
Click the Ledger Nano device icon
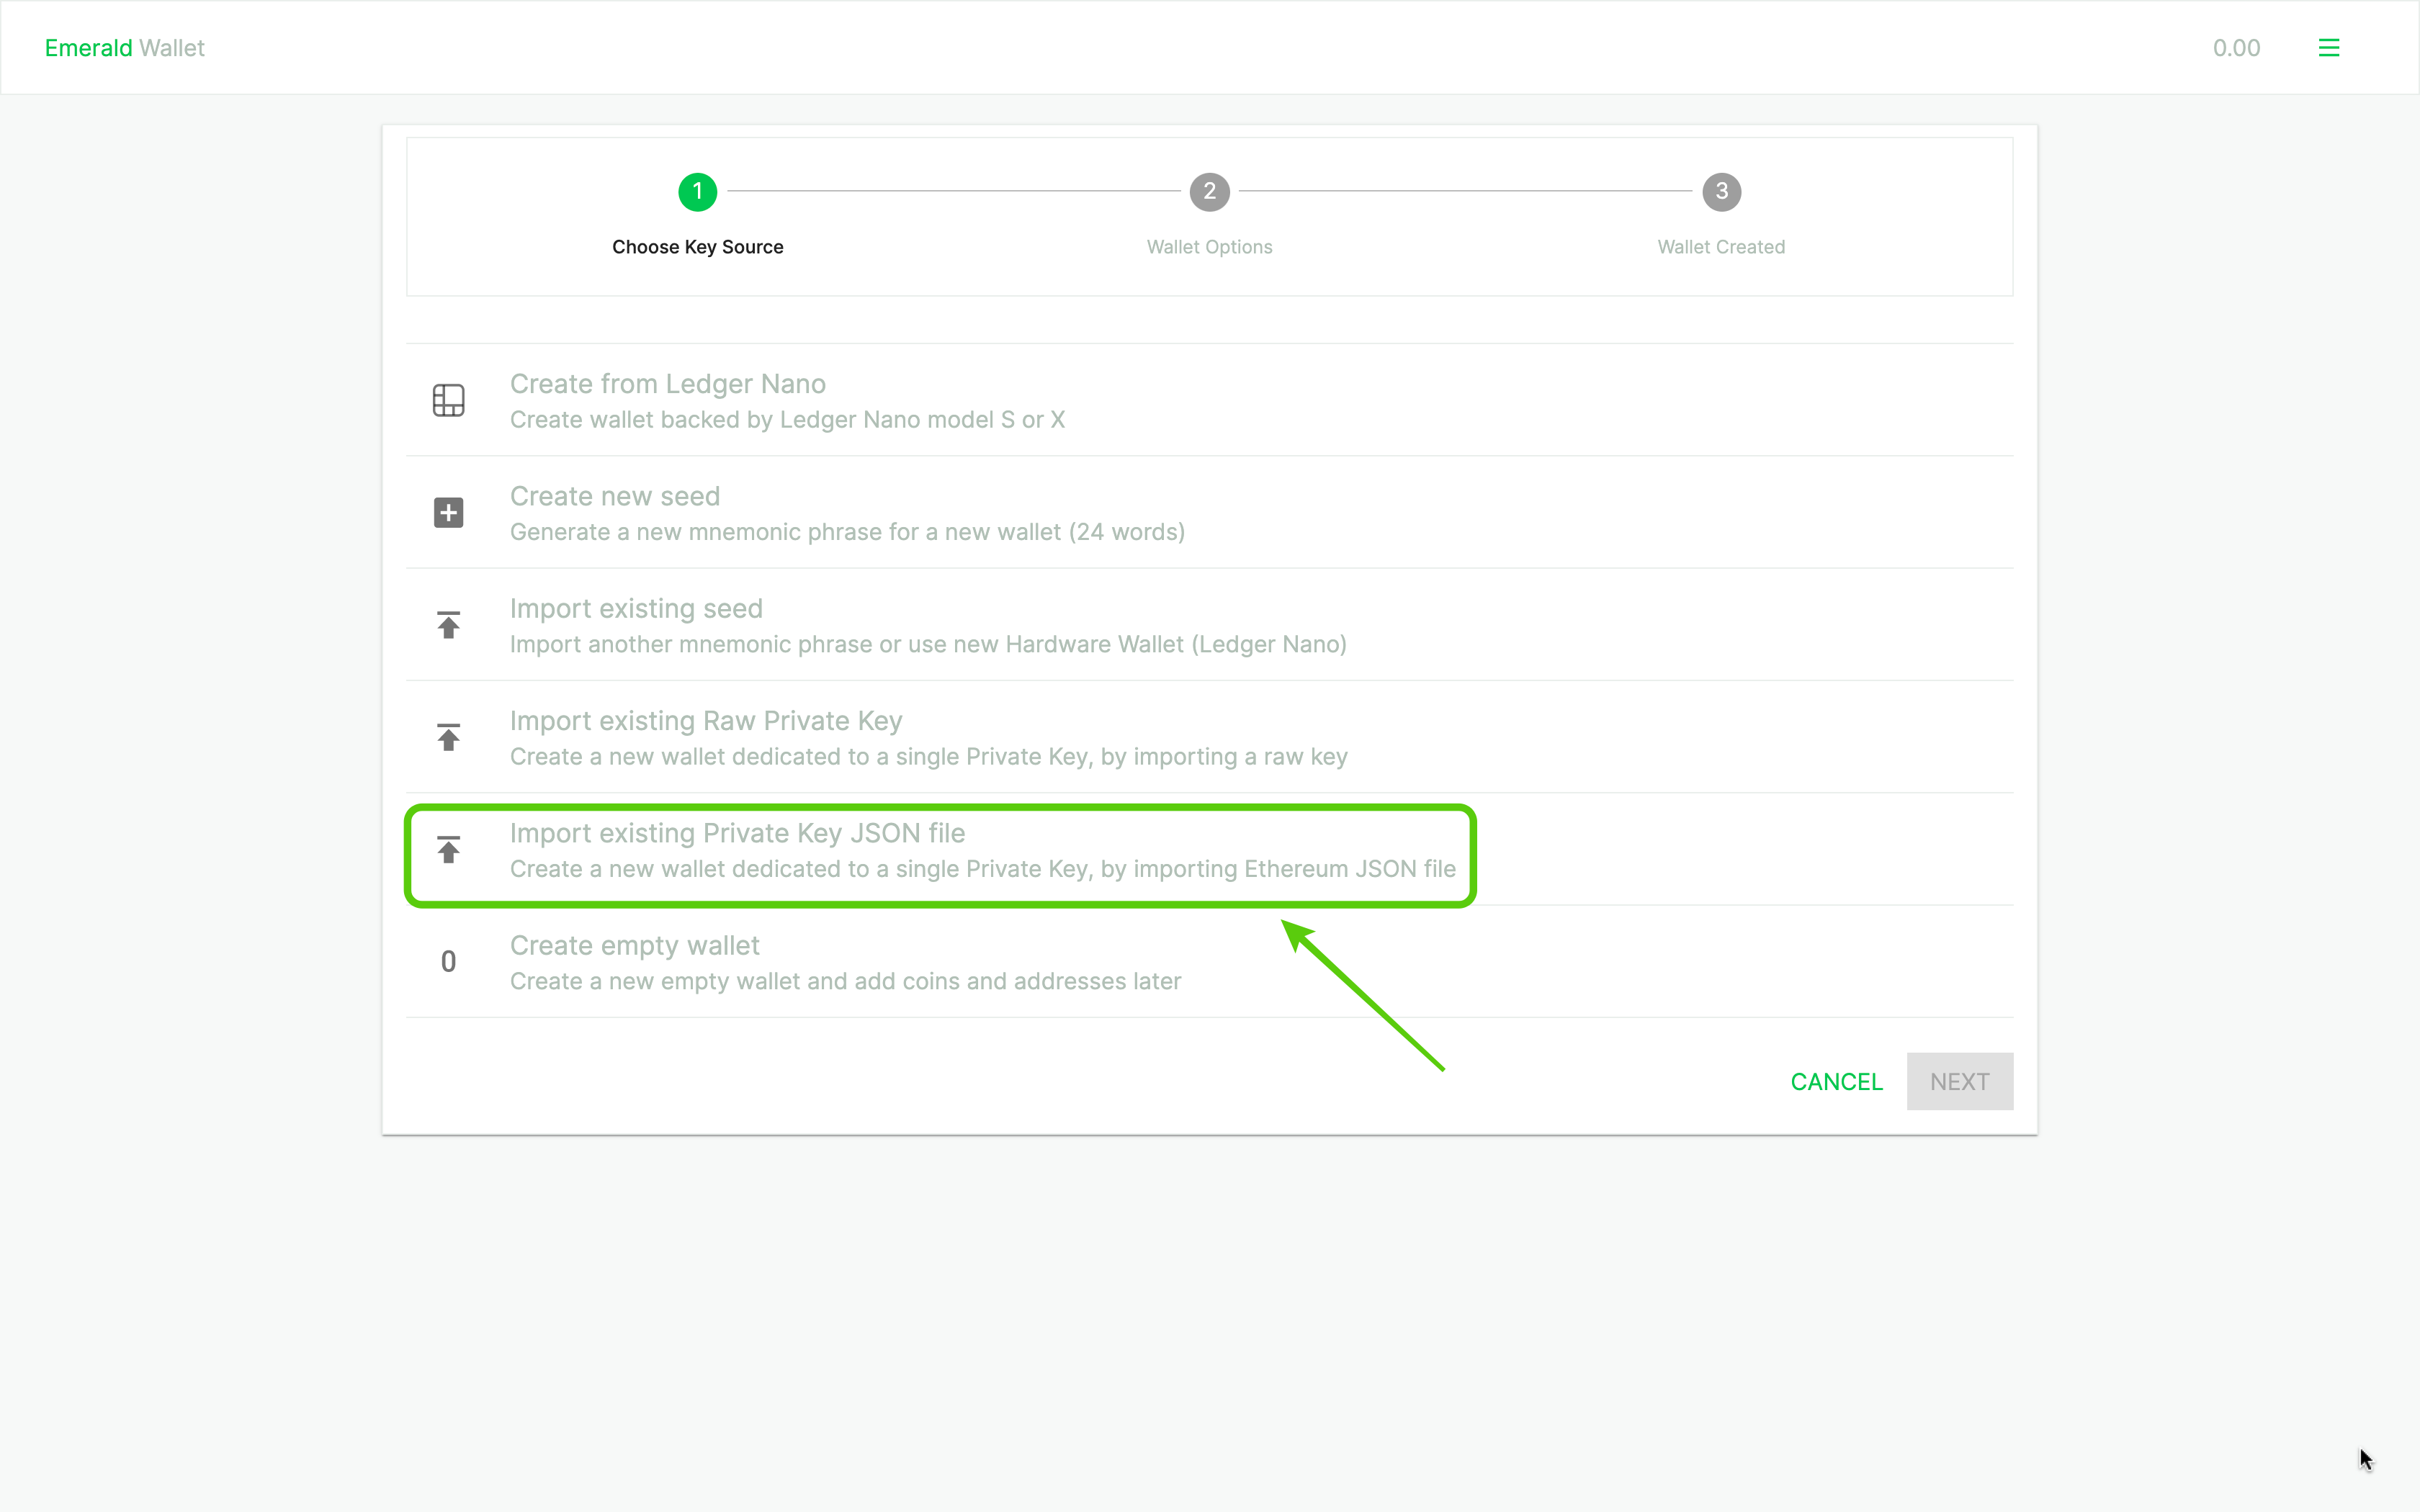(x=448, y=400)
